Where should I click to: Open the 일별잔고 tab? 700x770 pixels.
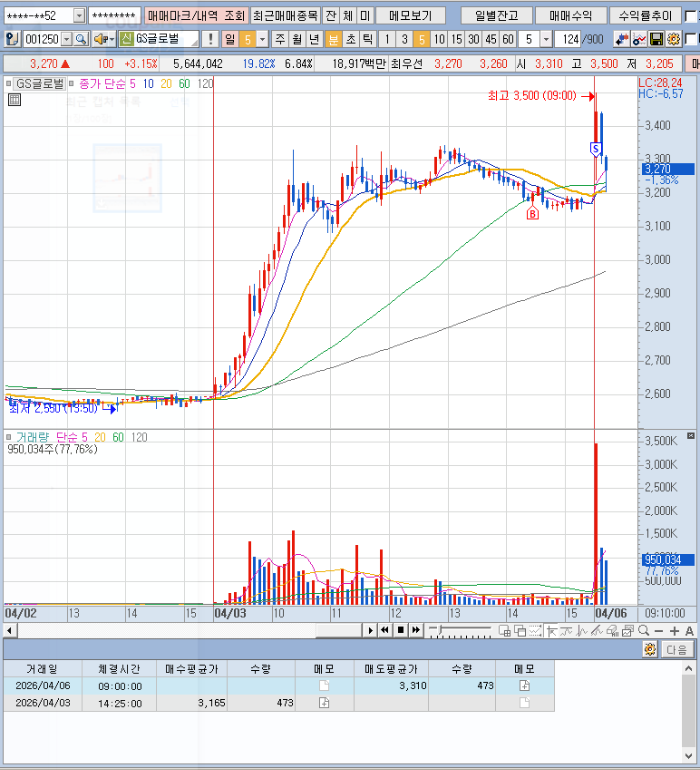pyautogui.click(x=497, y=16)
